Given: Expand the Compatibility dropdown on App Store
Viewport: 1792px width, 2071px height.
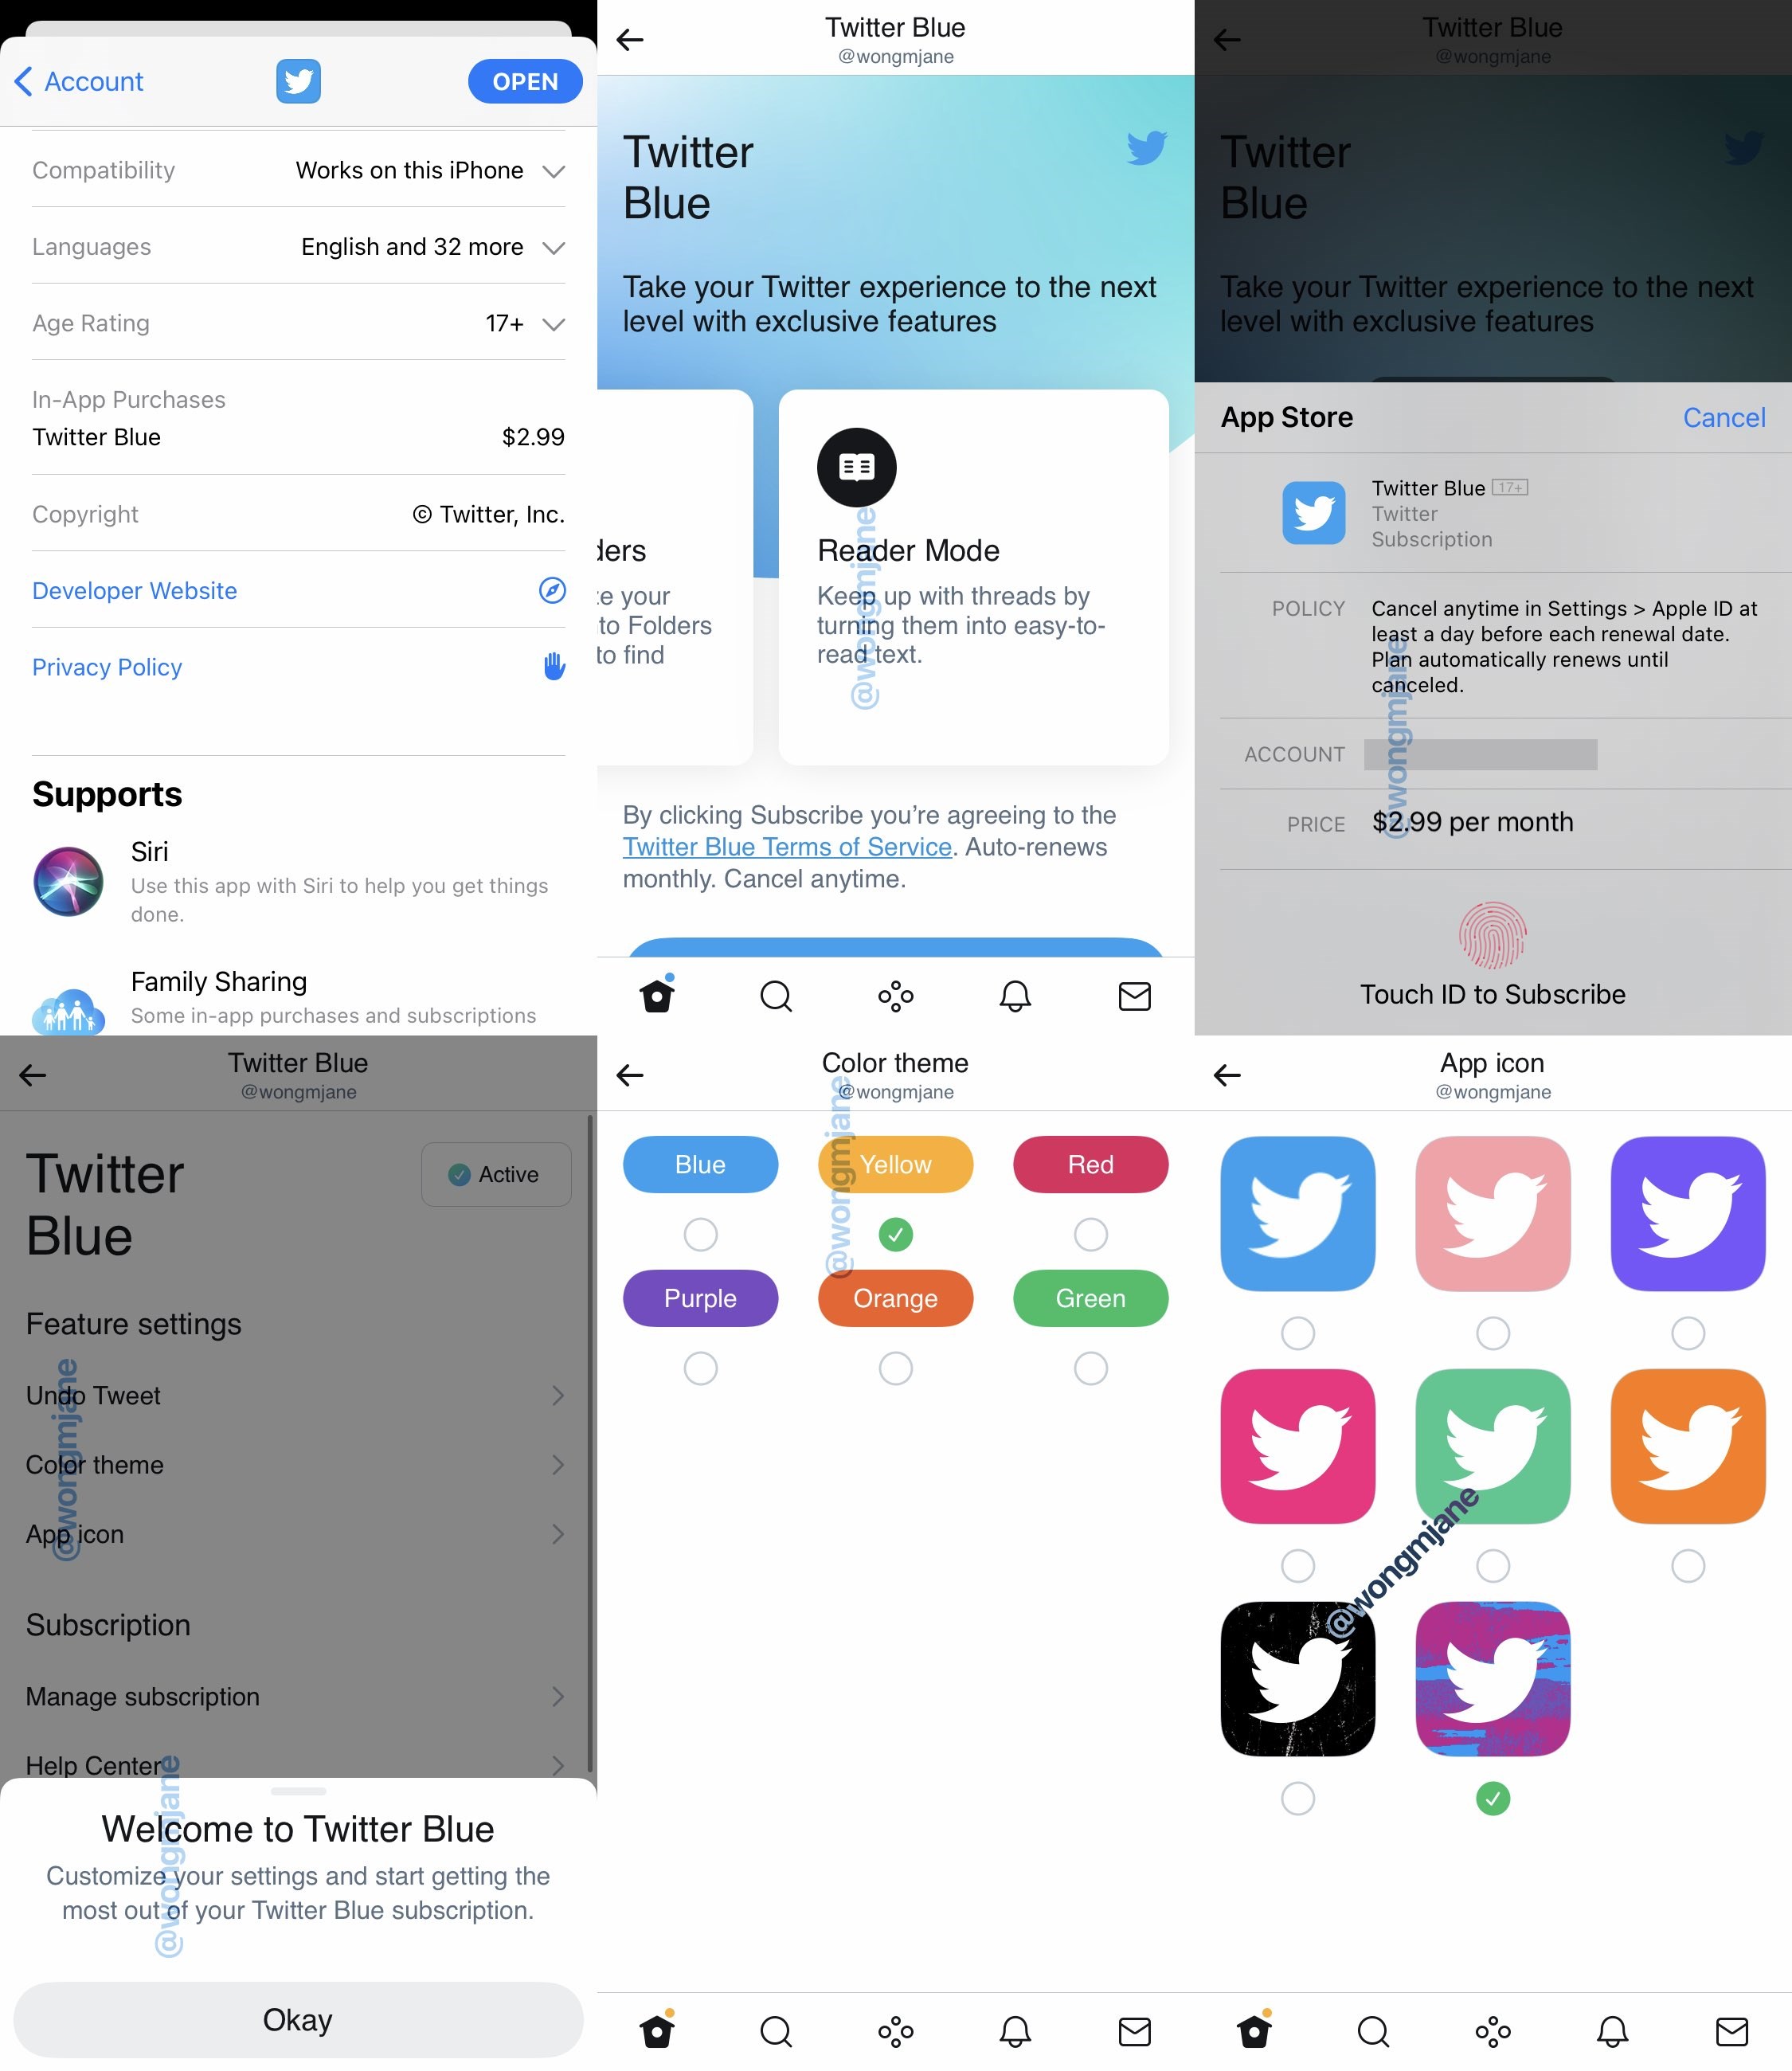Looking at the screenshot, I should point(554,169).
